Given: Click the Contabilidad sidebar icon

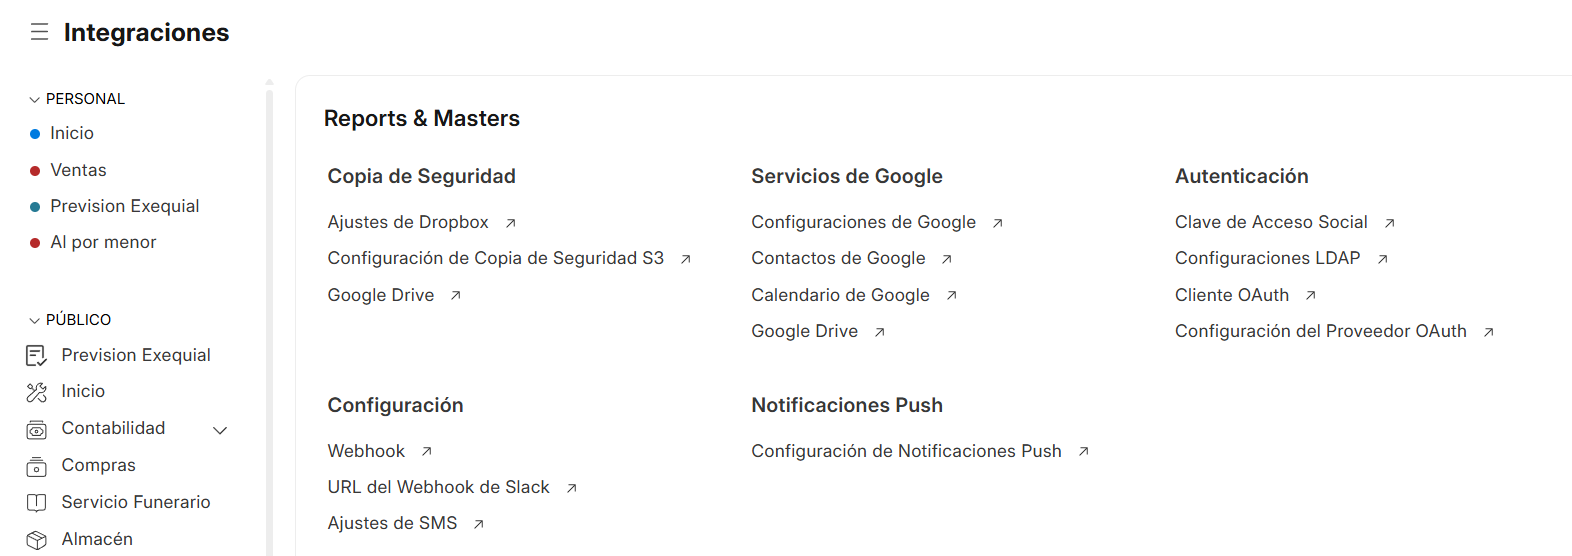Looking at the screenshot, I should [x=37, y=429].
